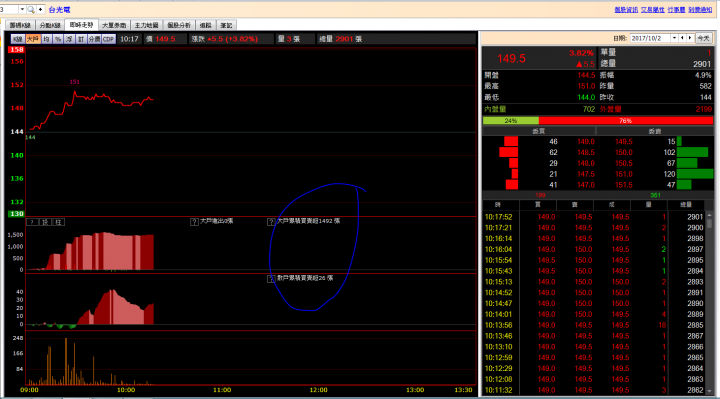Click the green 24% inner volume bar
The width and height of the screenshot is (720, 399).
coord(511,121)
